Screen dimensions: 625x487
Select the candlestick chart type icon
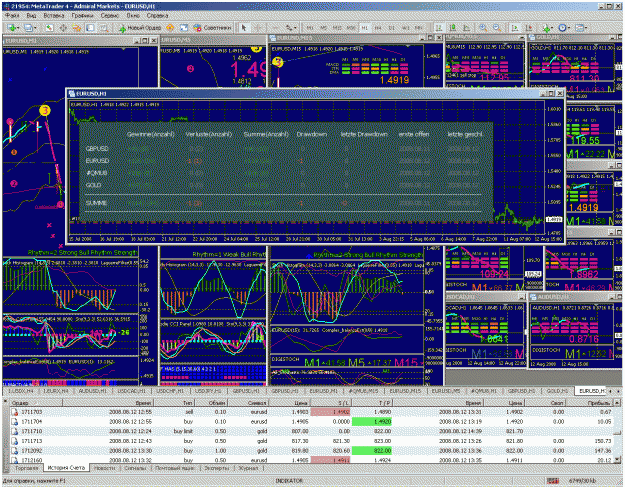click(453, 27)
